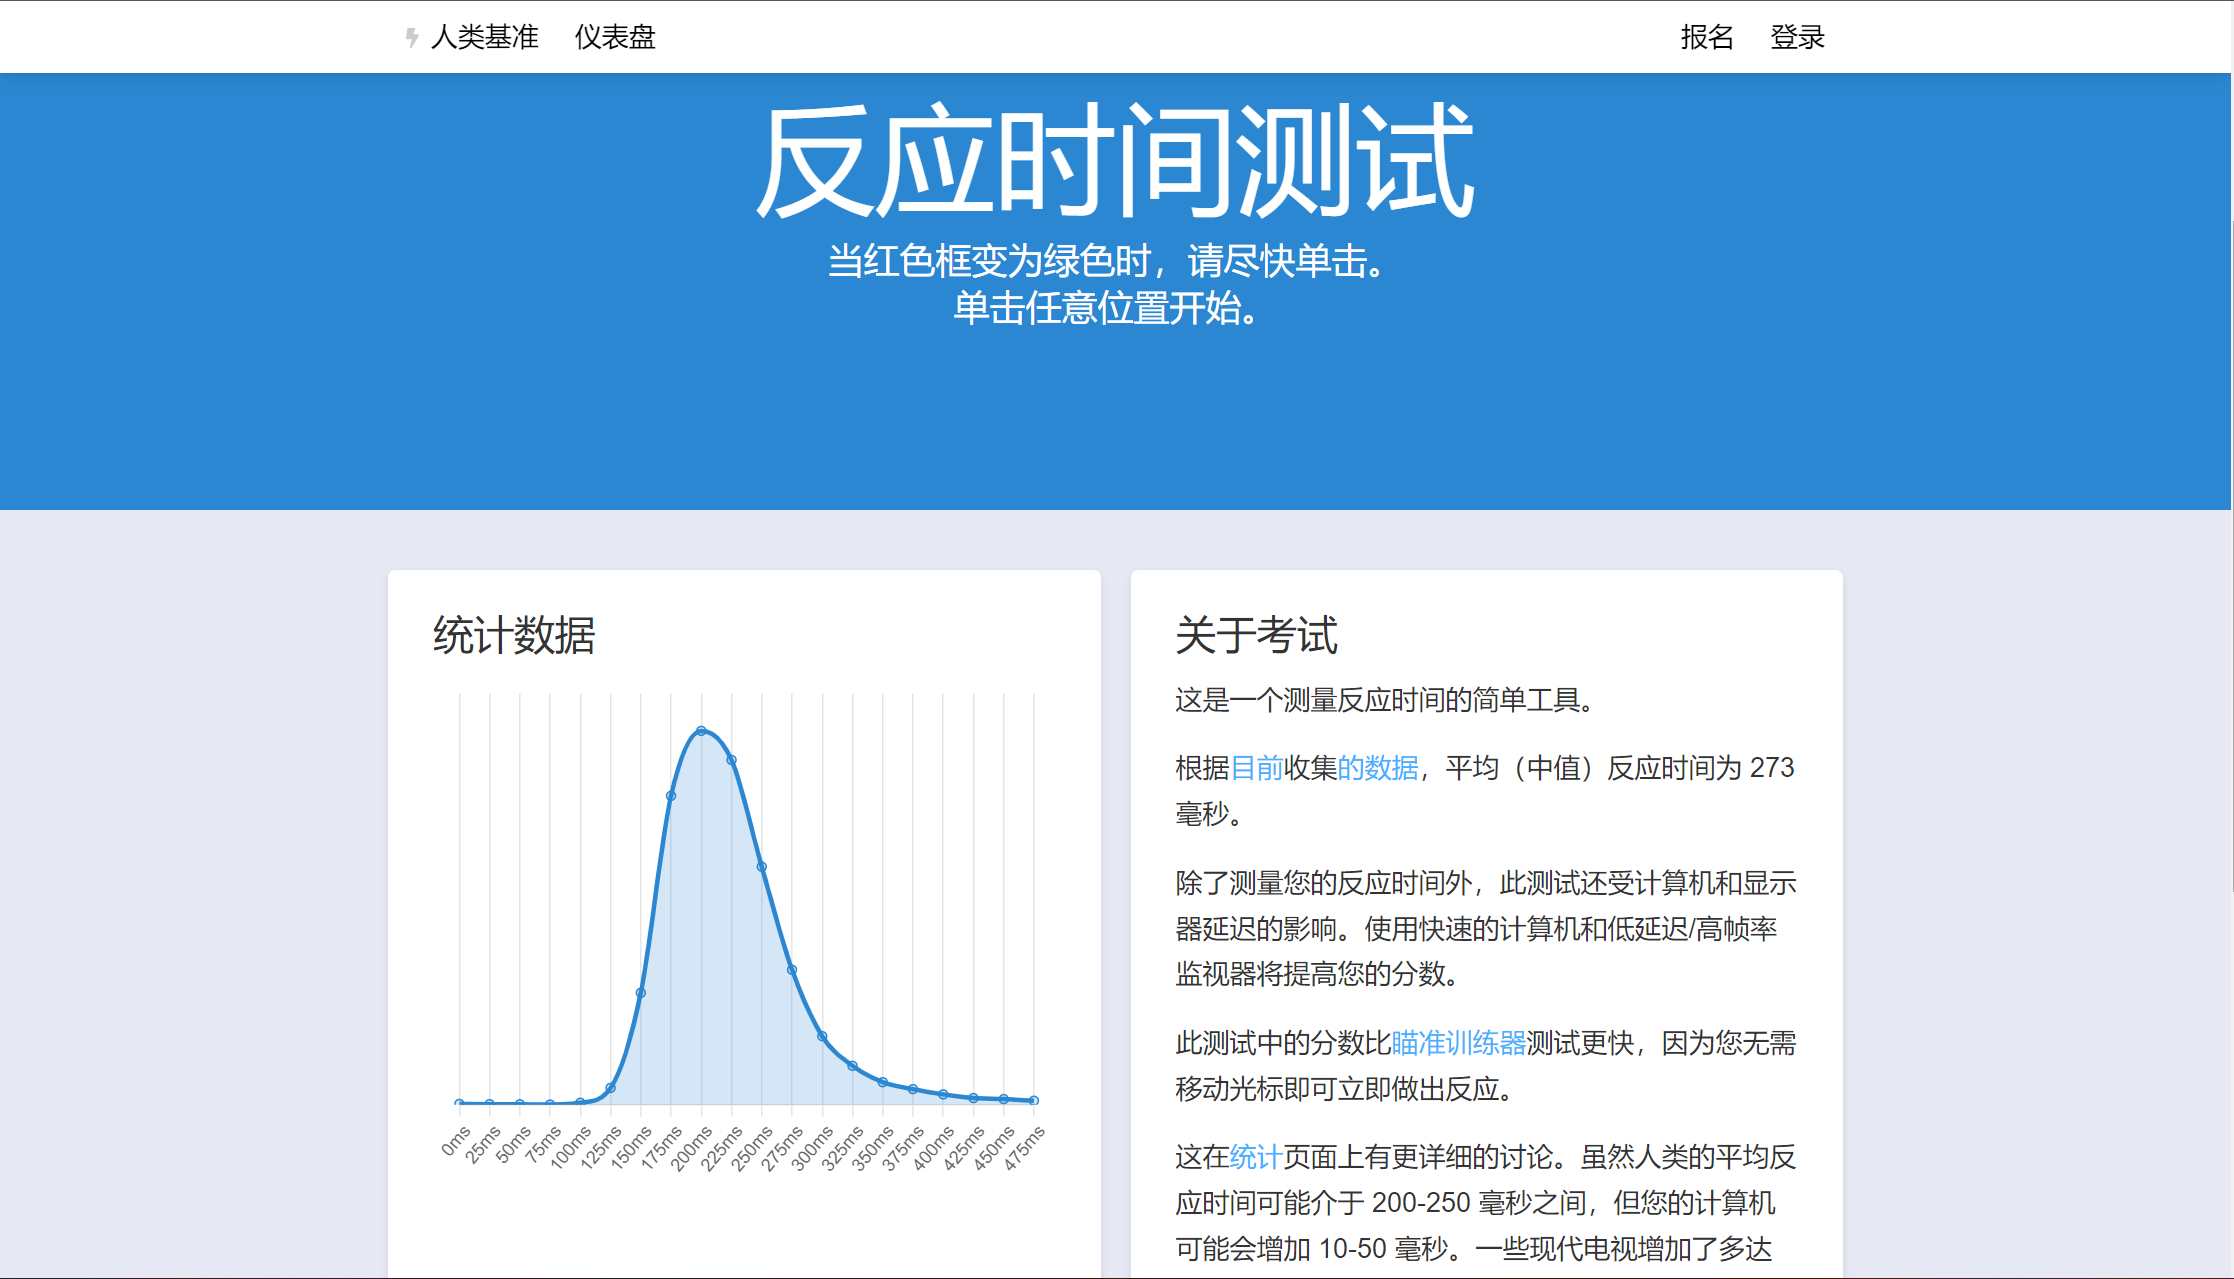Click the data point at 150ms on curve

tap(641, 991)
